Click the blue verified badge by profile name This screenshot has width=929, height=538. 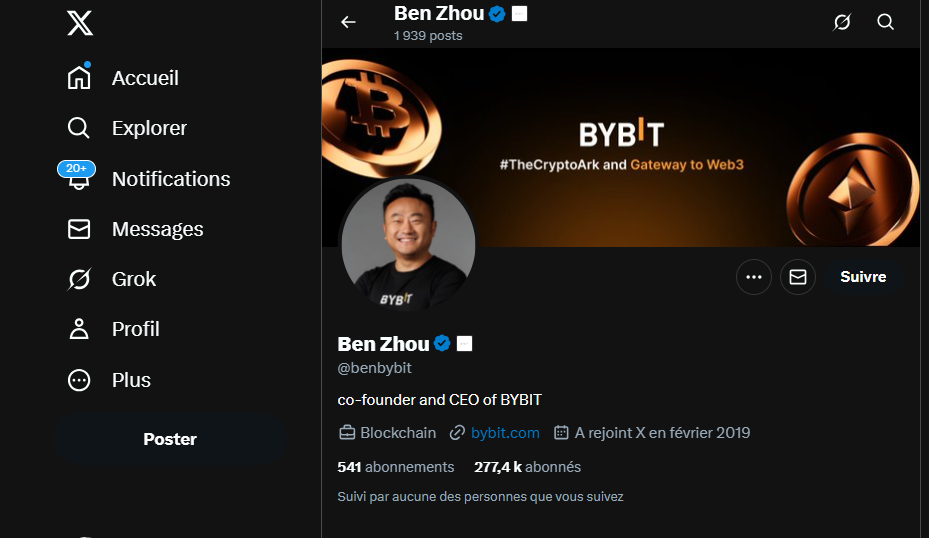442,344
